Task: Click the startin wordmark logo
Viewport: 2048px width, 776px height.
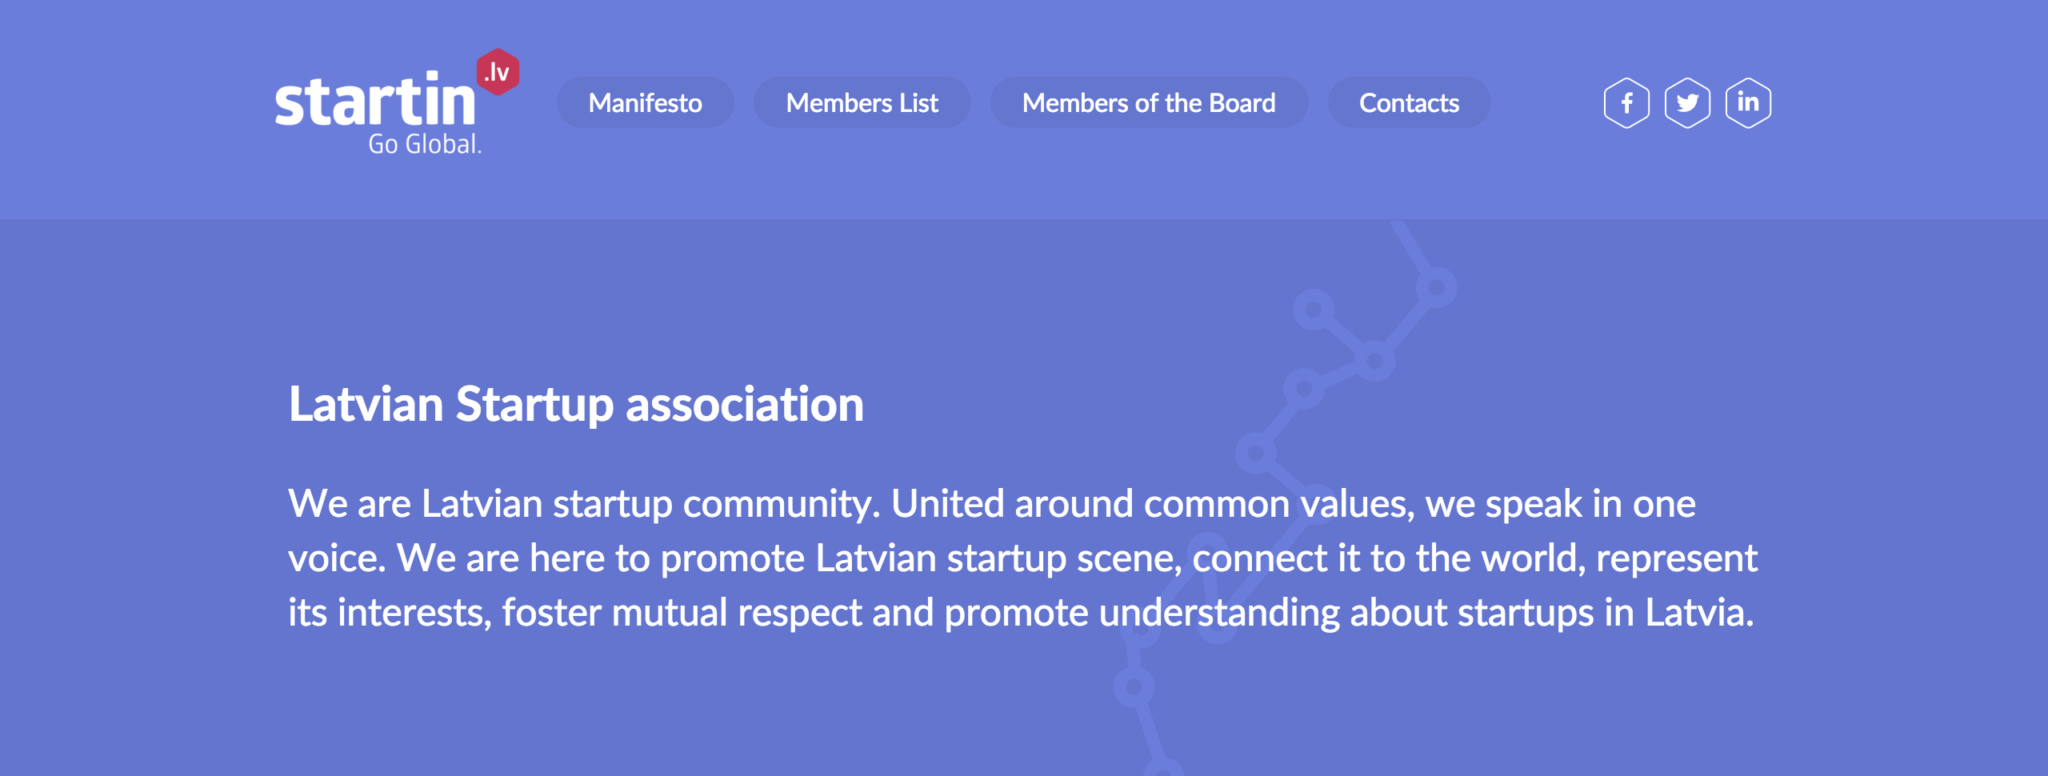Action: pyautogui.click(x=375, y=102)
